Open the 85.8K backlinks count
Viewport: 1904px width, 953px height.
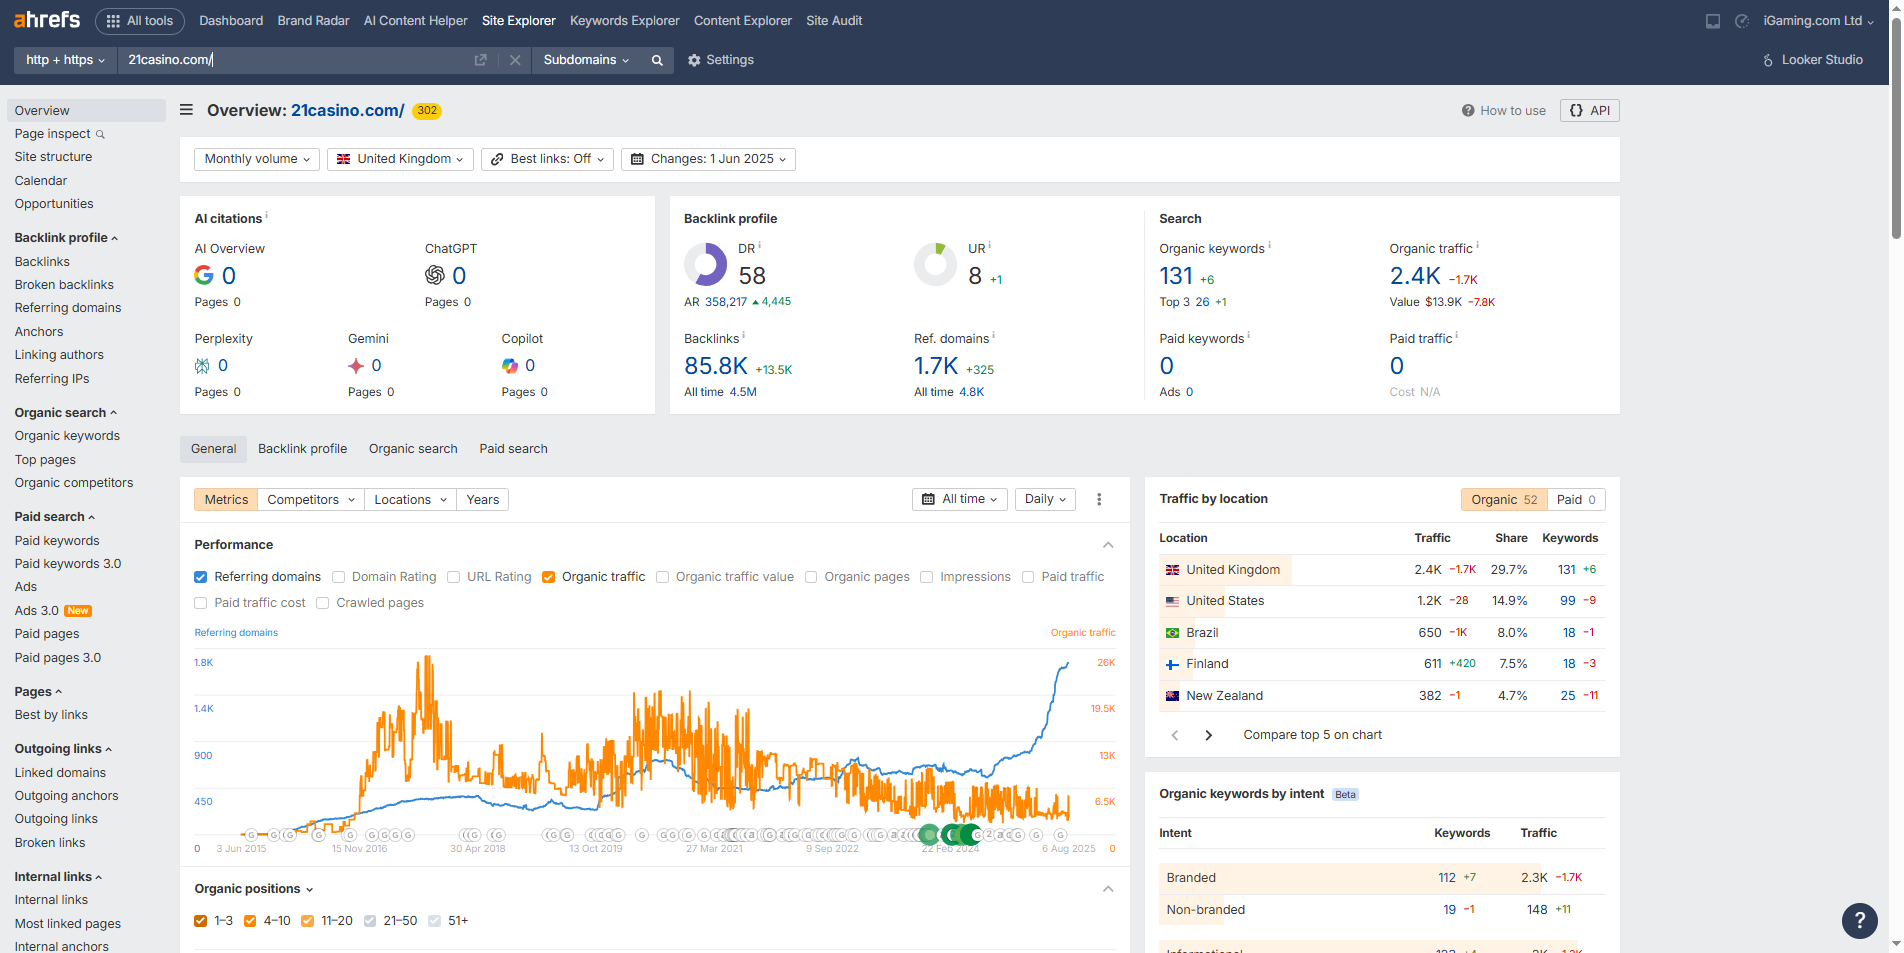coord(716,366)
